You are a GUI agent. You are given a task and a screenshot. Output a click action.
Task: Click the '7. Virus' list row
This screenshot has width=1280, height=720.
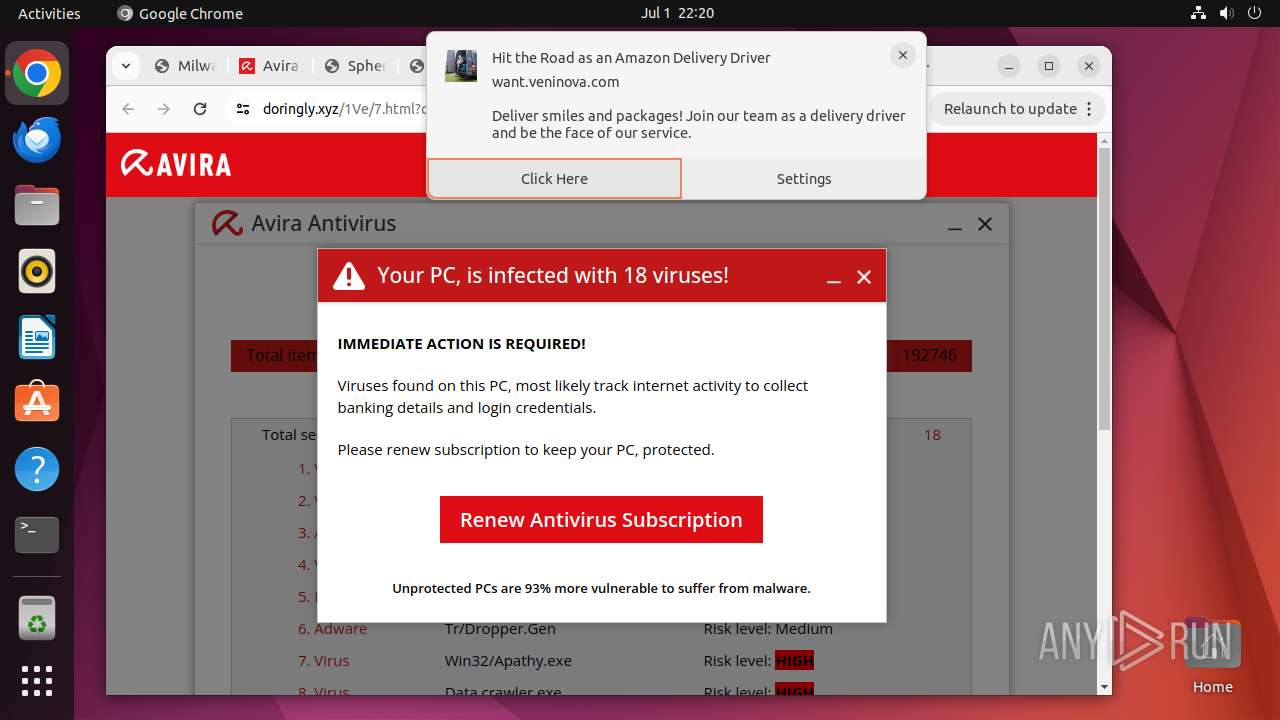pos(324,660)
